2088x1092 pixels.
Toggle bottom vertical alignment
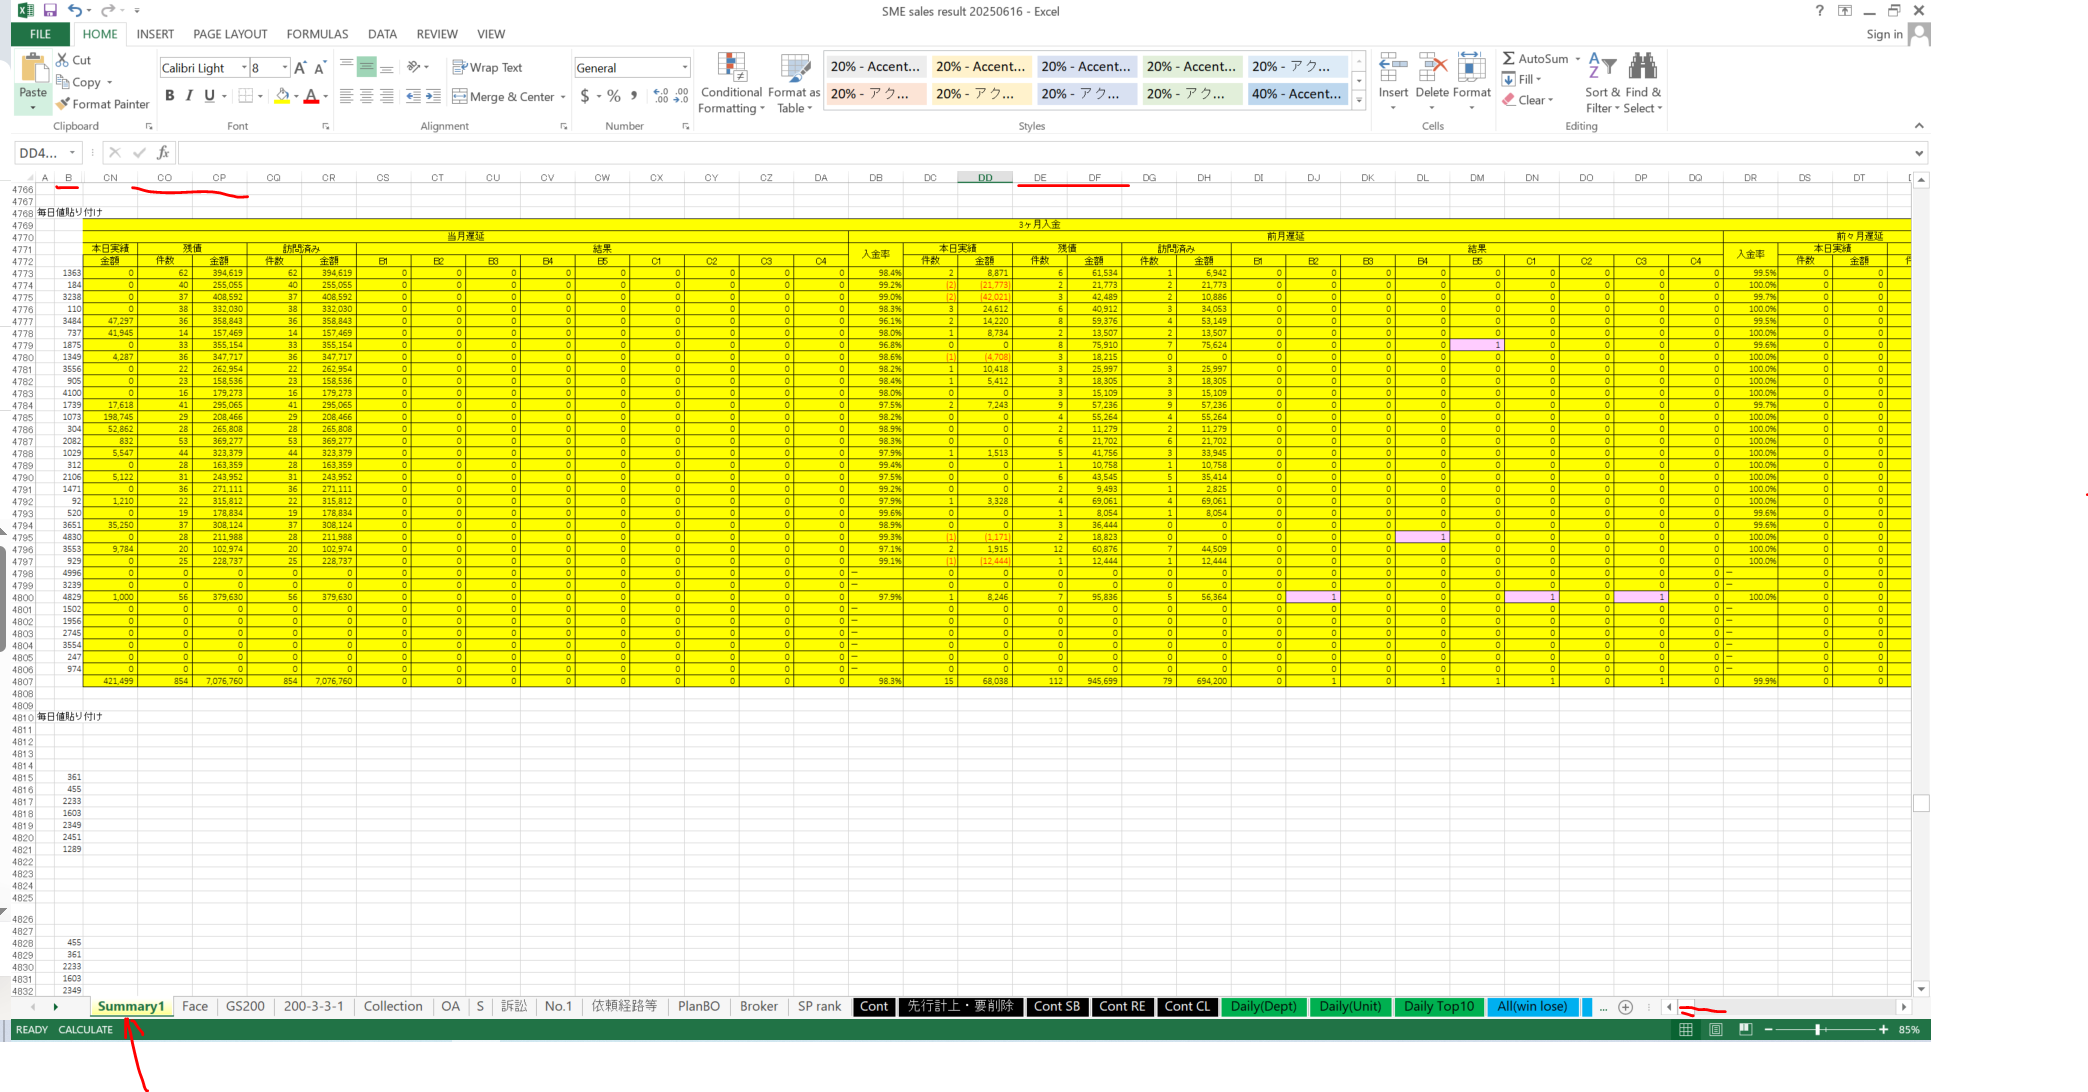[x=387, y=67]
